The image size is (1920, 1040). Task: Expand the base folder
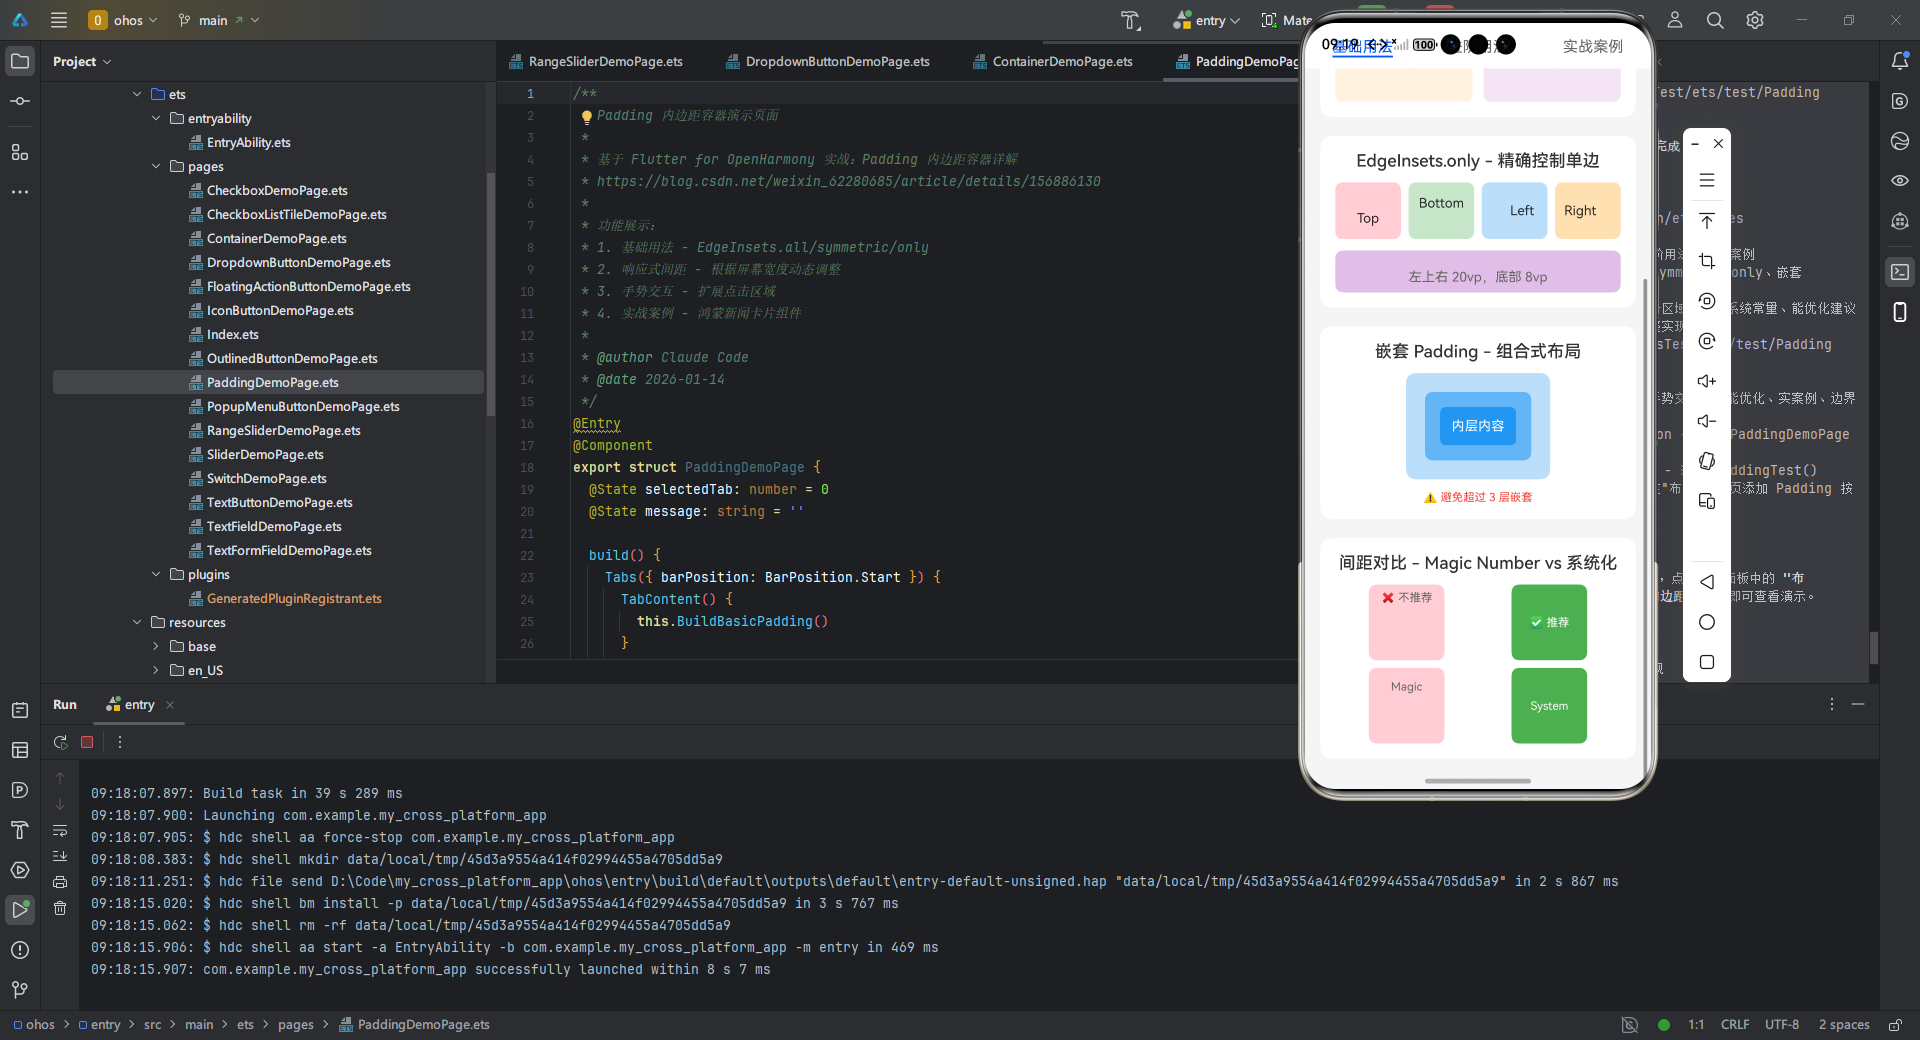(x=156, y=646)
